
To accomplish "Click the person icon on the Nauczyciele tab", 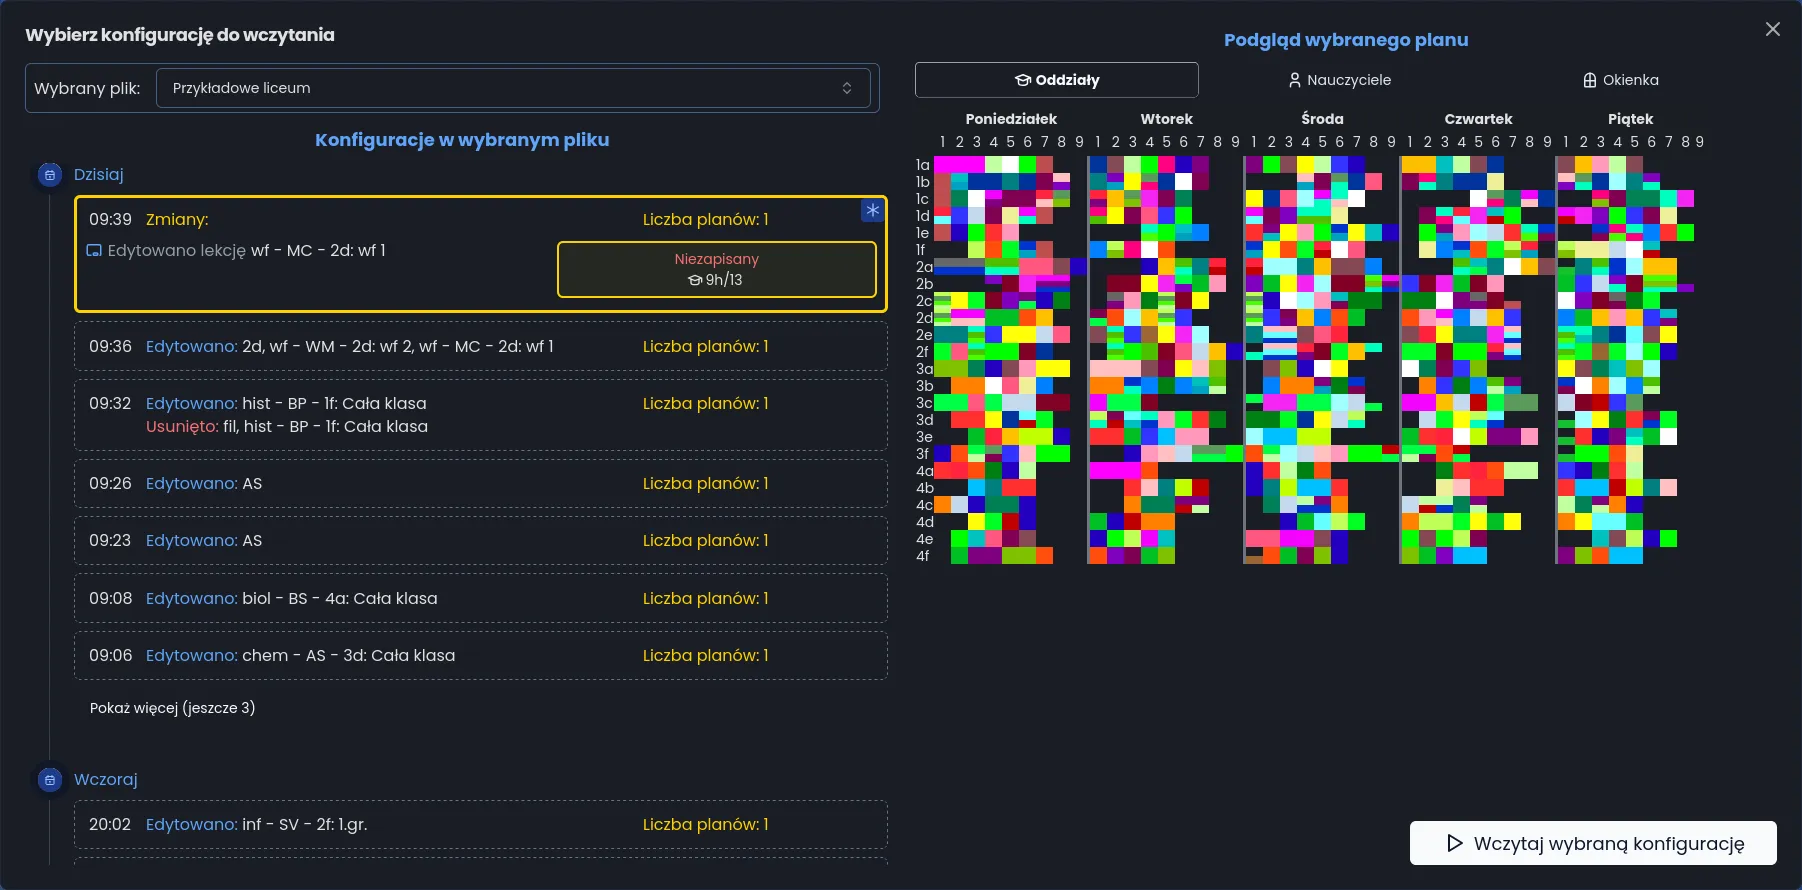I will [1294, 80].
